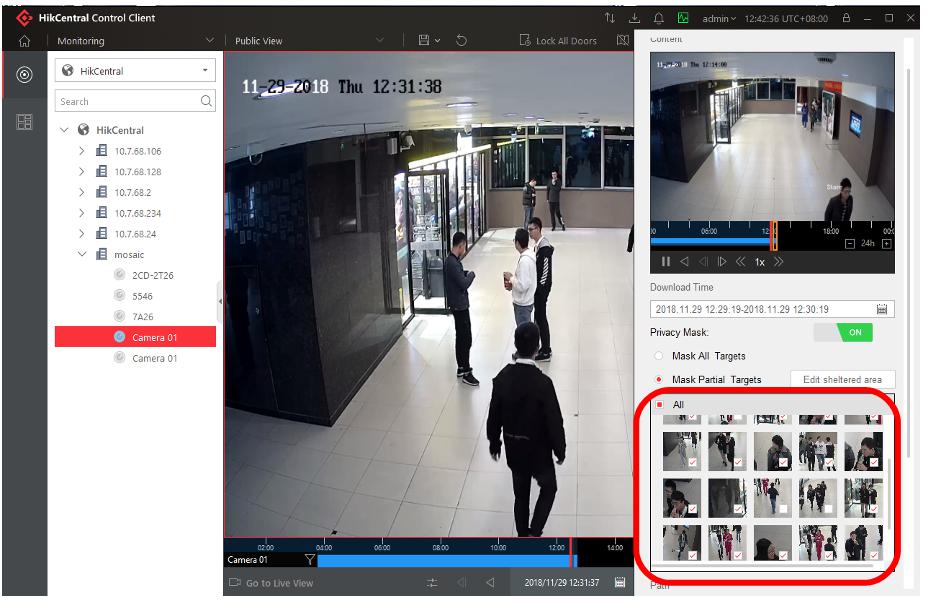The image size is (928, 604).
Task: Open the admin user menu
Action: 718,18
